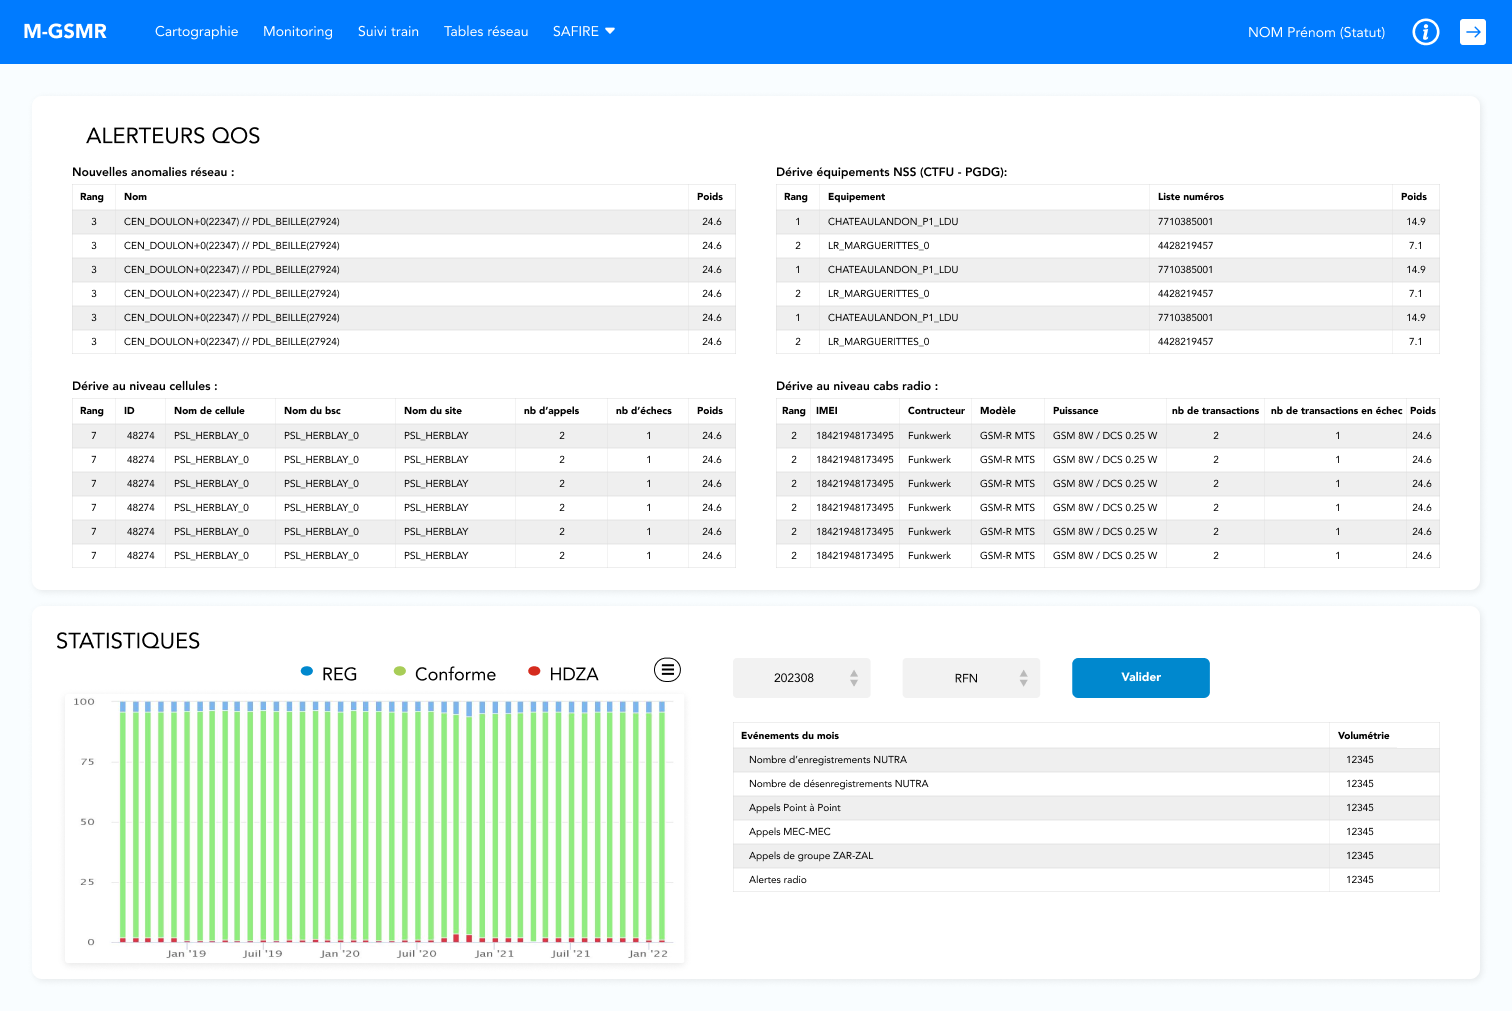Expand the SAFIRE dropdown menu
The image size is (1512, 1011).
pyautogui.click(x=584, y=32)
